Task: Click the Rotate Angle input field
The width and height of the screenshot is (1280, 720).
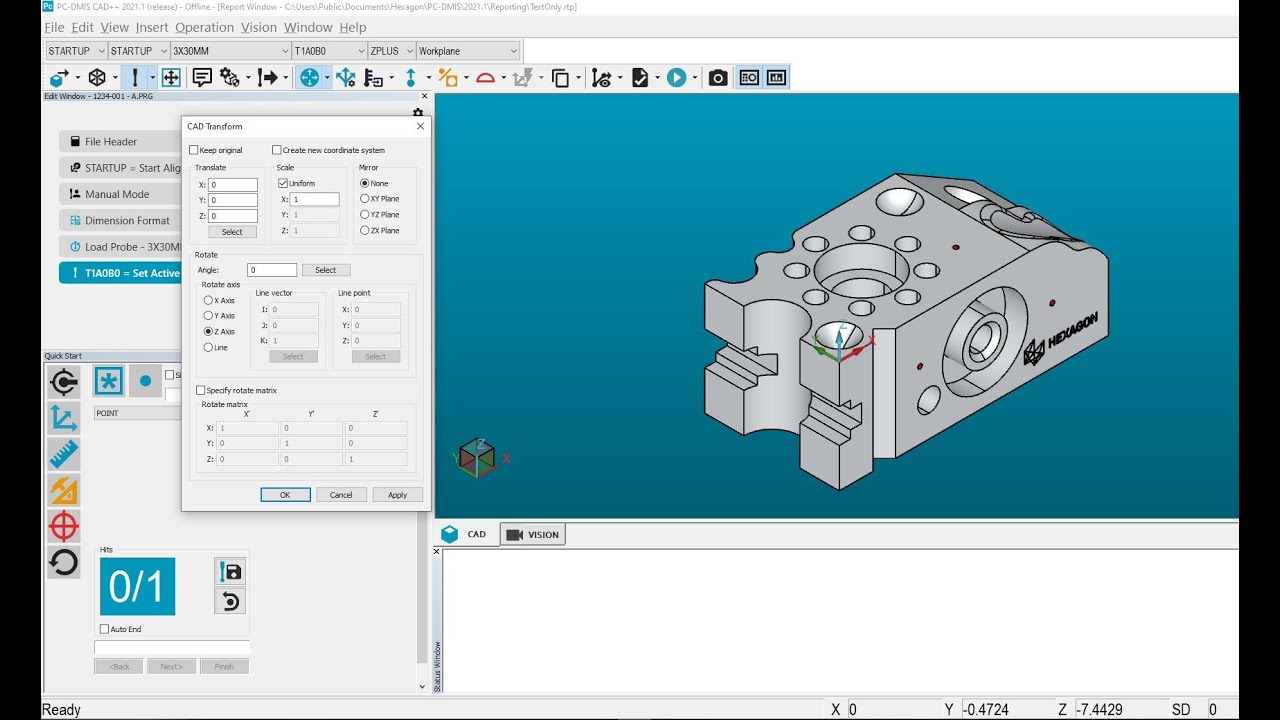Action: coord(272,270)
